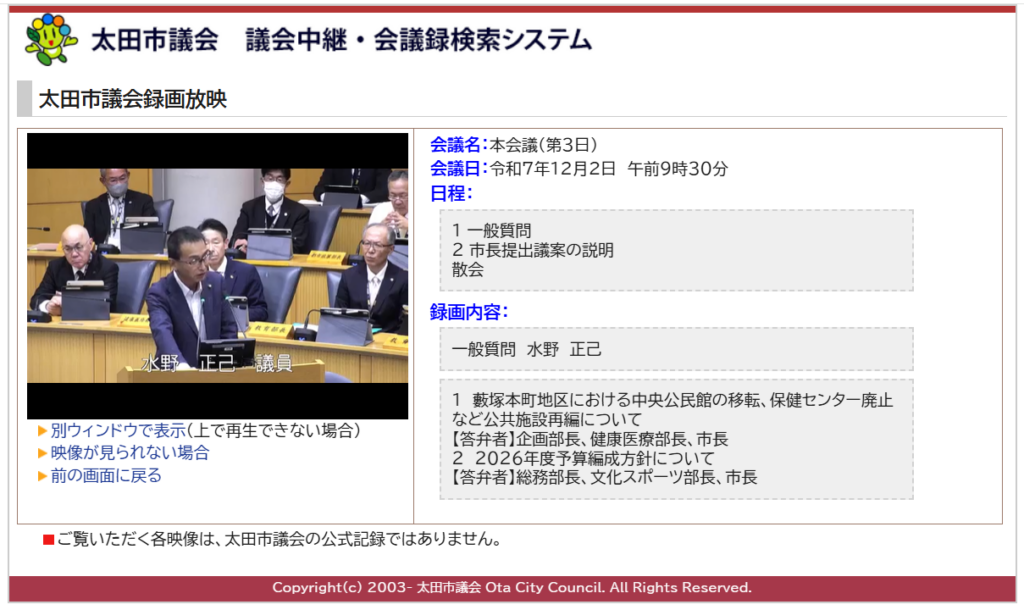Click the Ota City Council copyright footer
This screenshot has width=1024, height=610.
[x=511, y=588]
